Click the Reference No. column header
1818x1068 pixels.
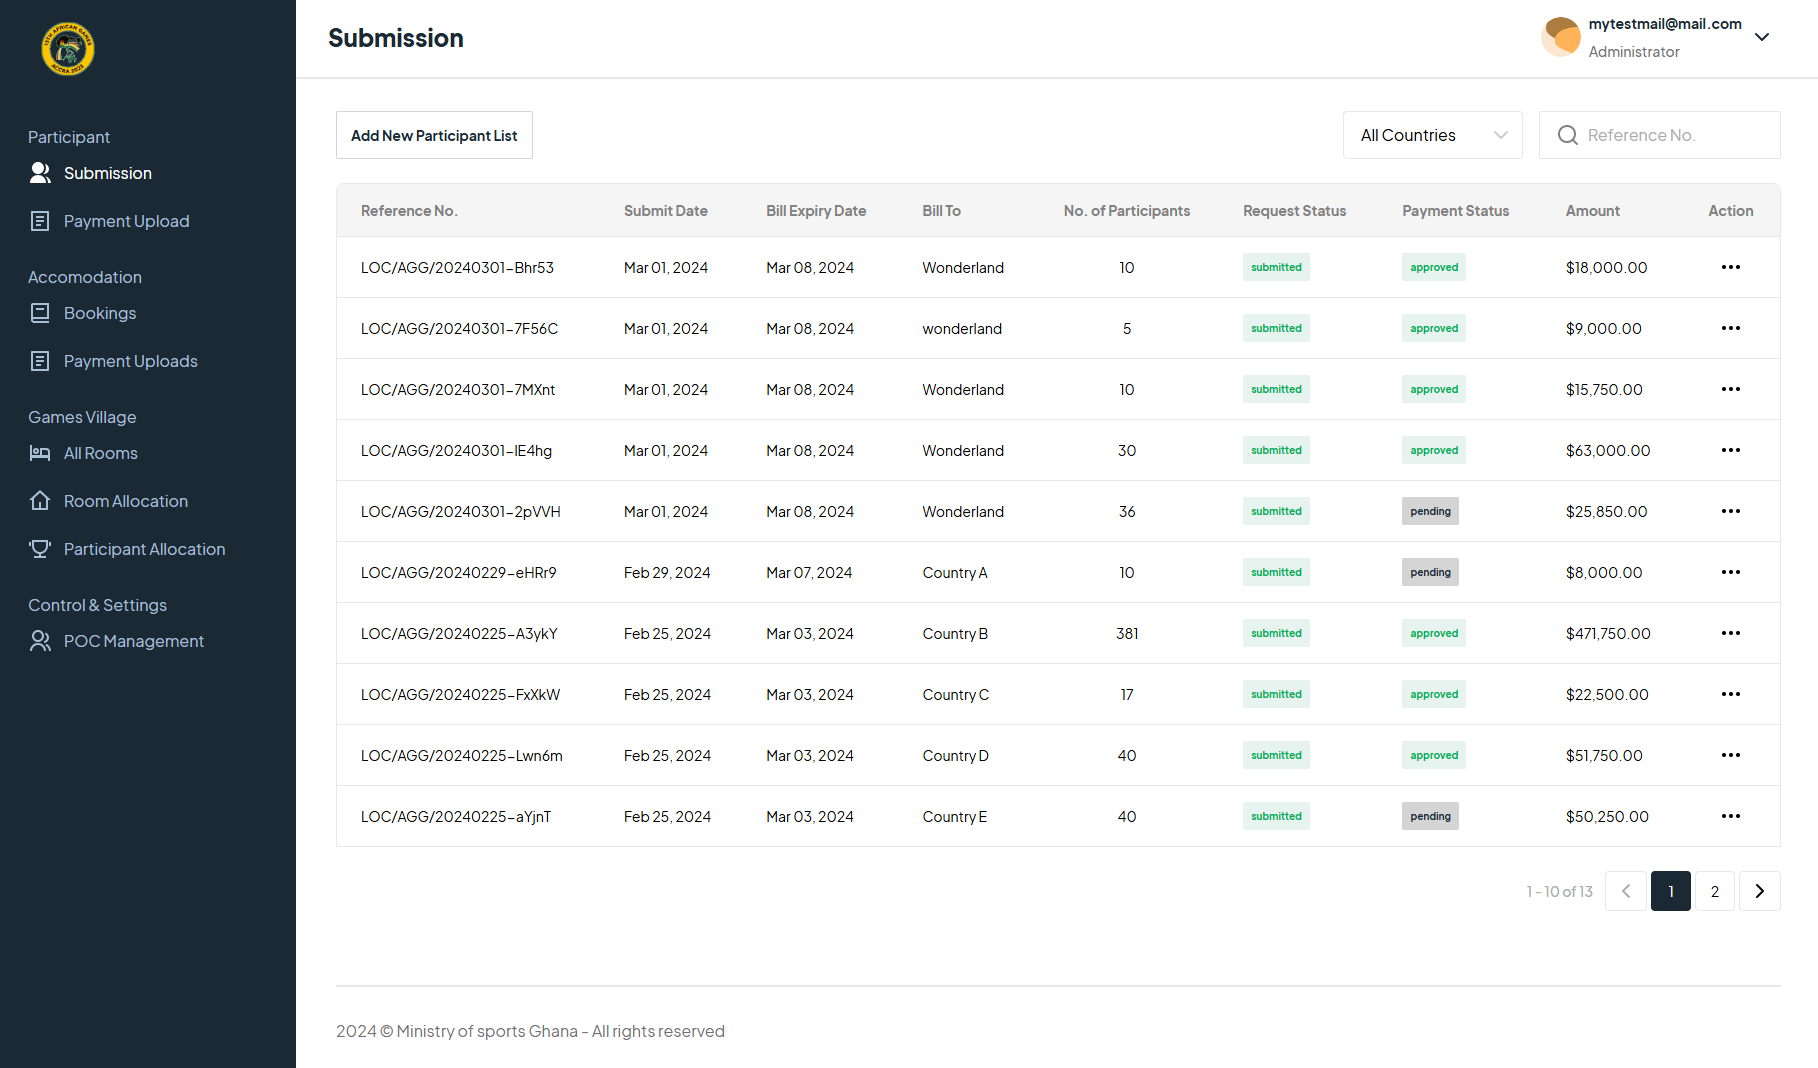[x=409, y=211]
